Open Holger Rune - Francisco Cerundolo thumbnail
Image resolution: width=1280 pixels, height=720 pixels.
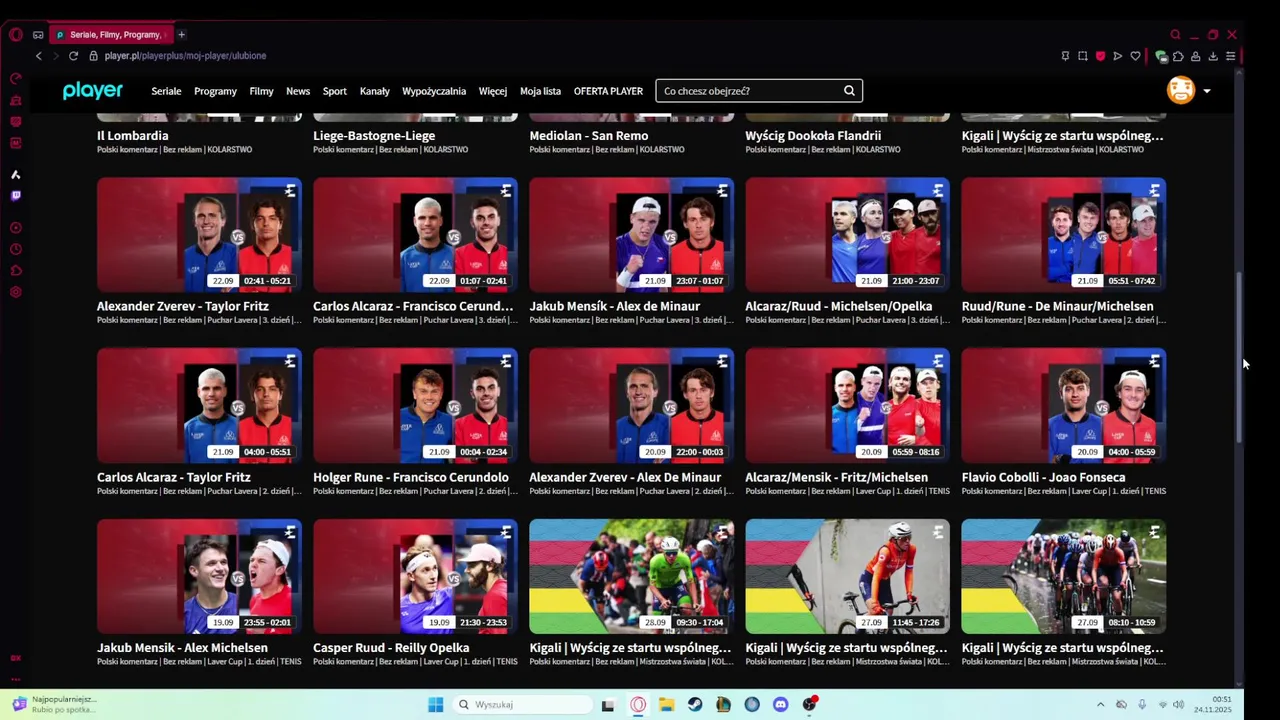415,406
